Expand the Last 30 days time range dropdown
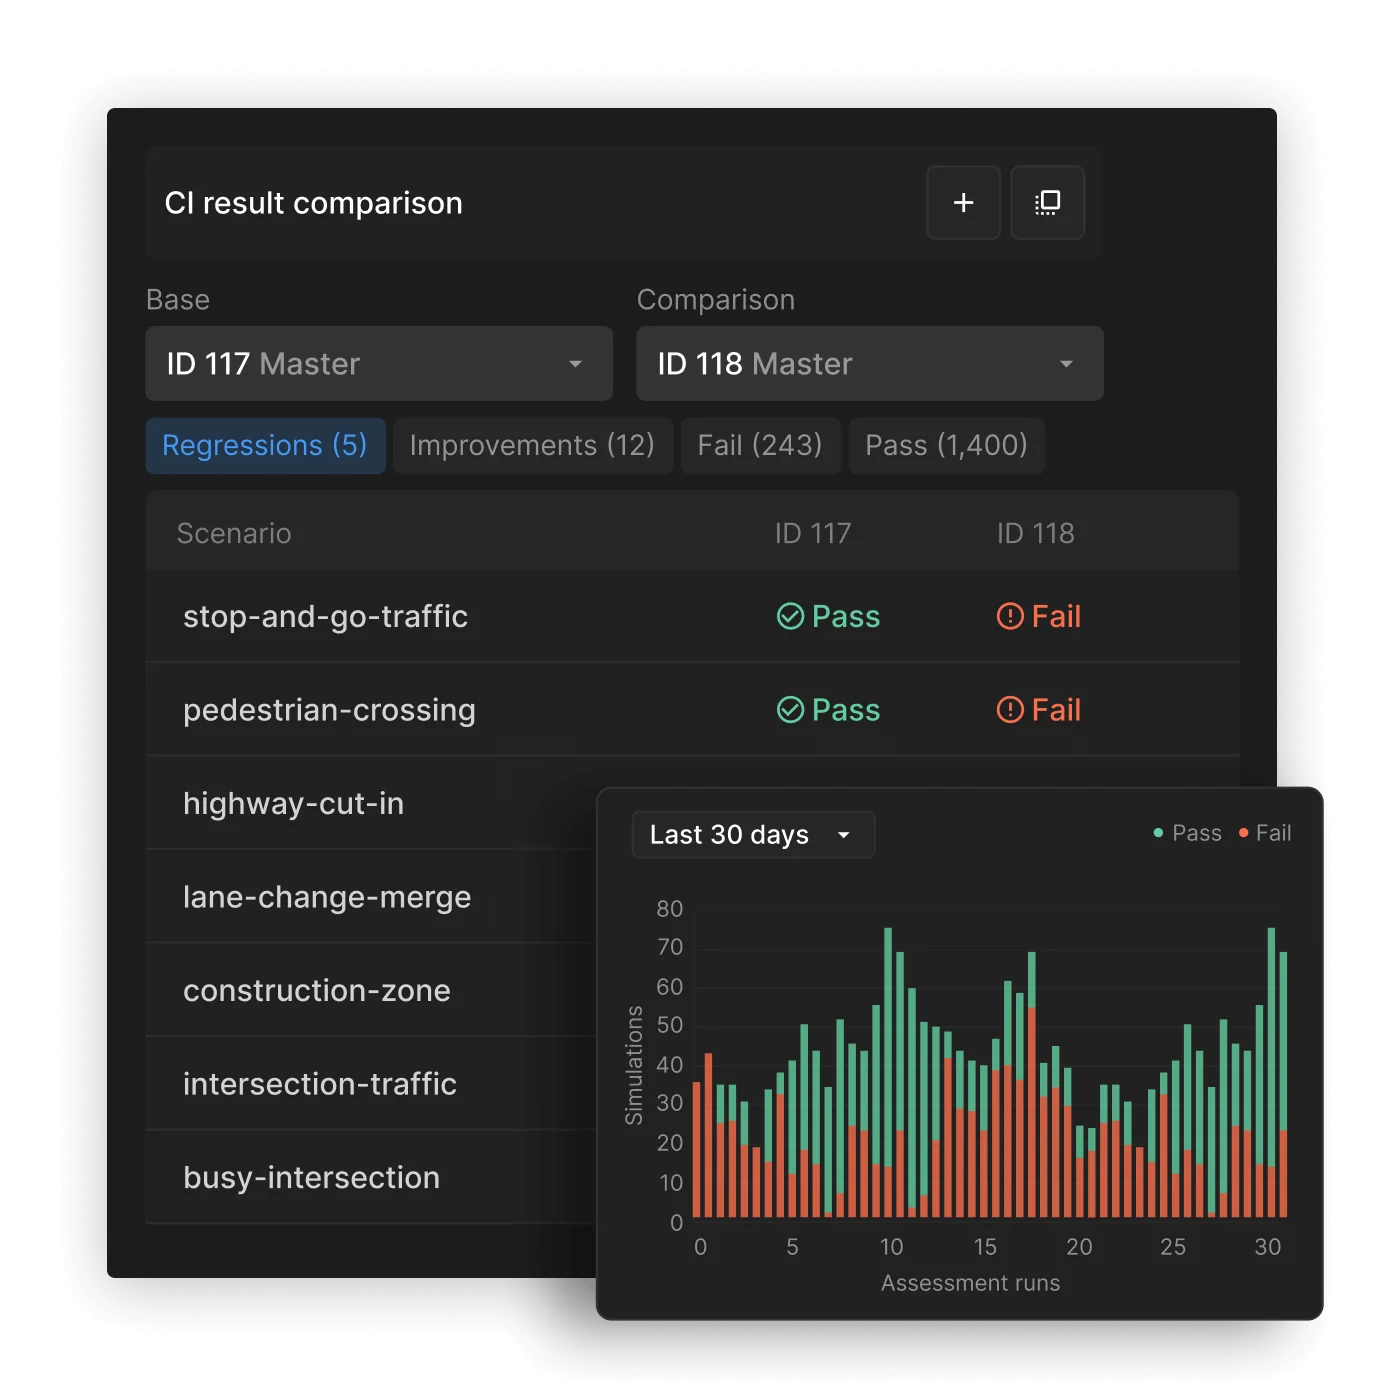The image size is (1384, 1385). pos(752,834)
